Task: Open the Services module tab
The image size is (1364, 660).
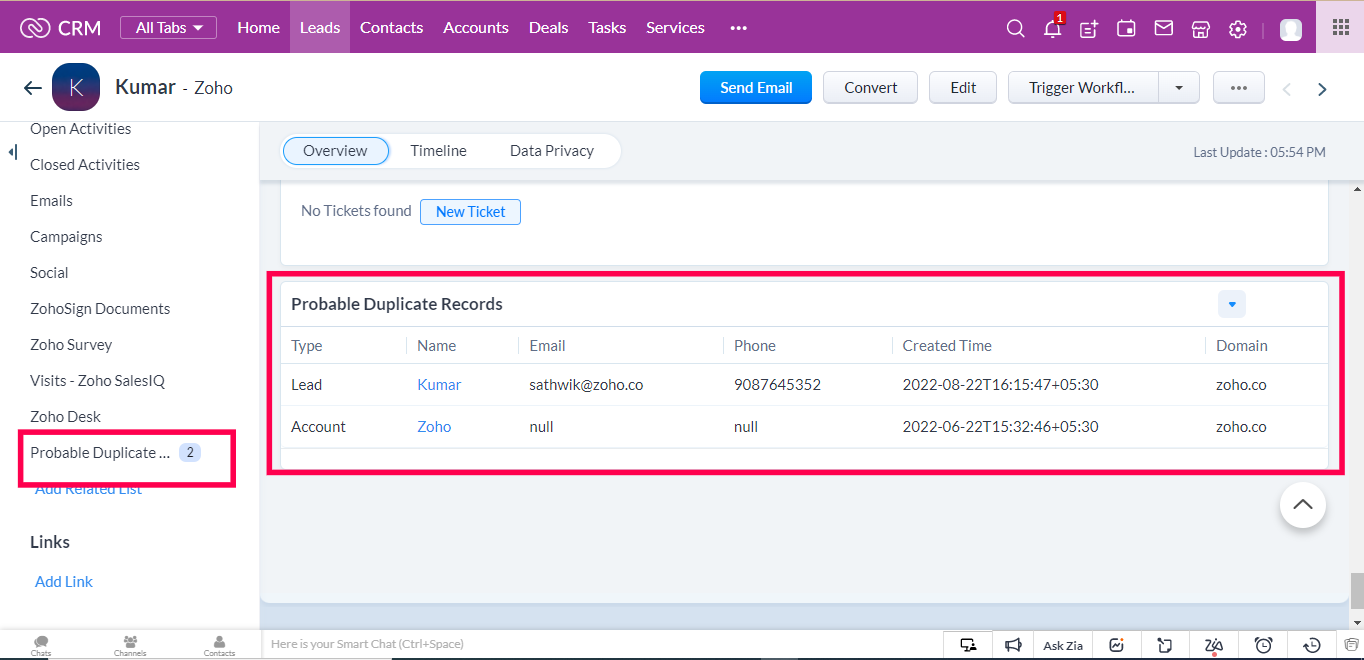Action: (x=675, y=28)
